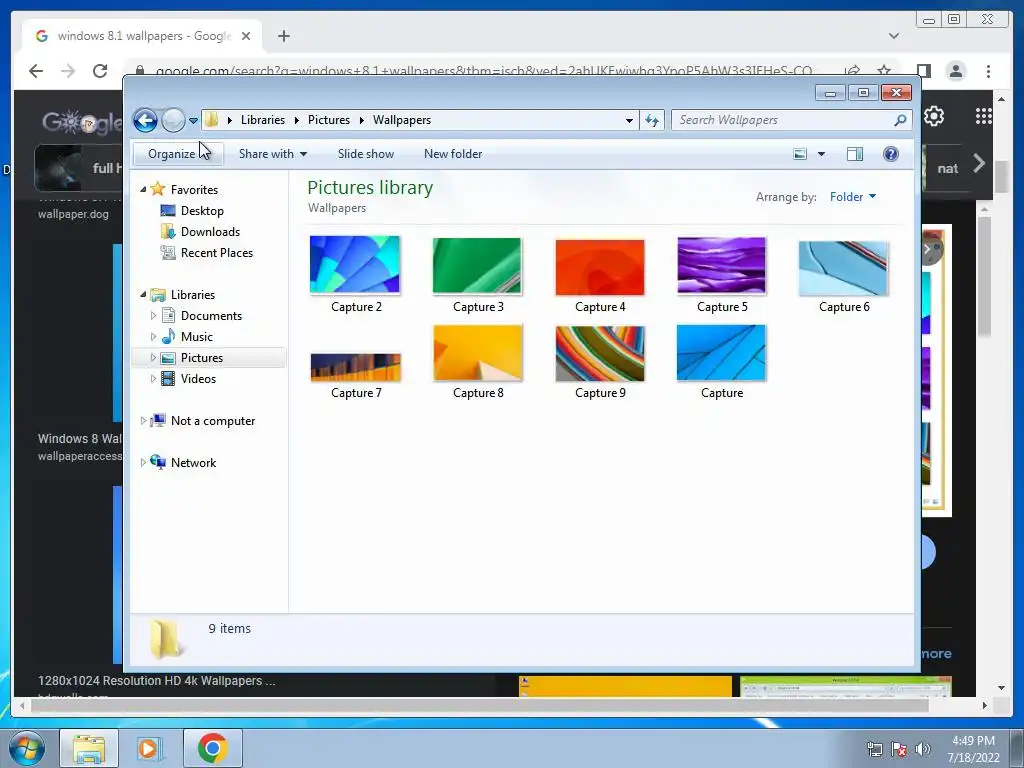Open Windows Explorer from the taskbar
This screenshot has width=1024, height=768.
[89, 748]
